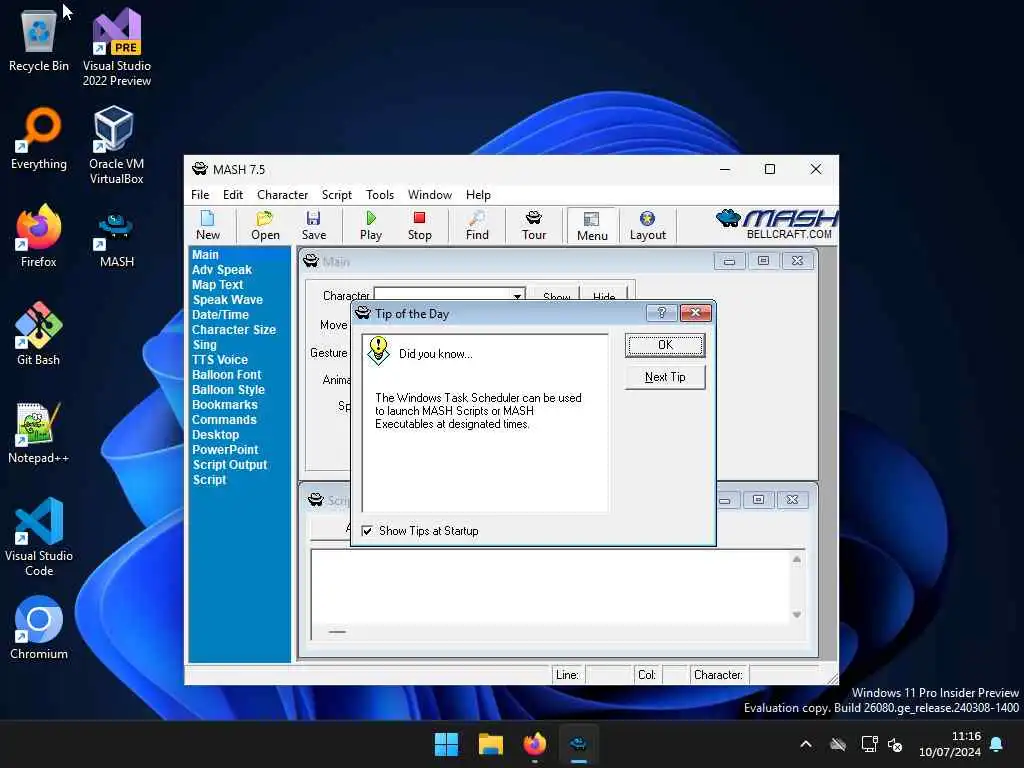This screenshot has width=1024, height=768.
Task: Click the Show button in Main window
Action: click(556, 296)
